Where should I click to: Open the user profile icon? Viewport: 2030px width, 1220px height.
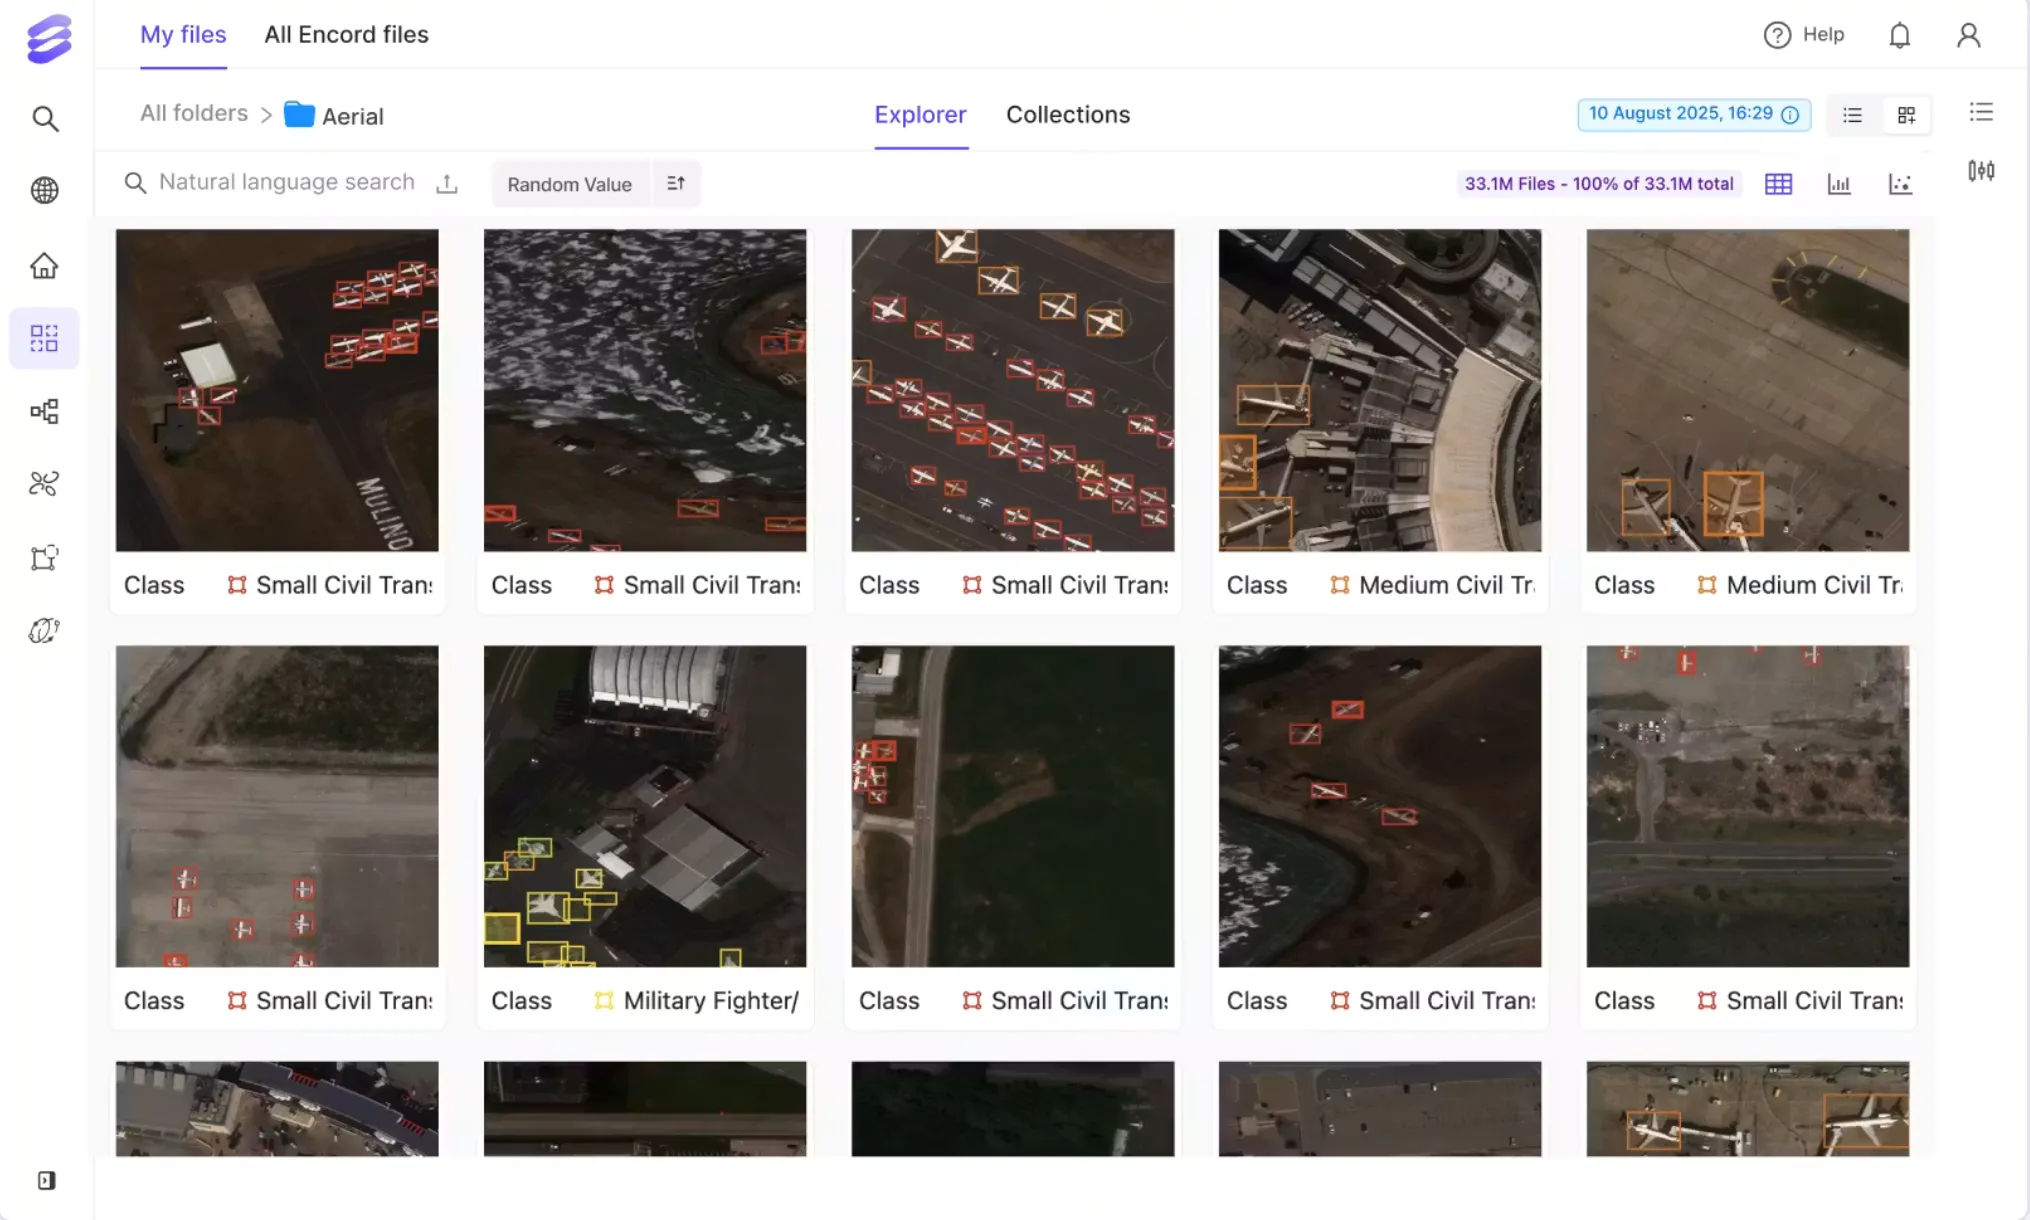click(x=1968, y=35)
